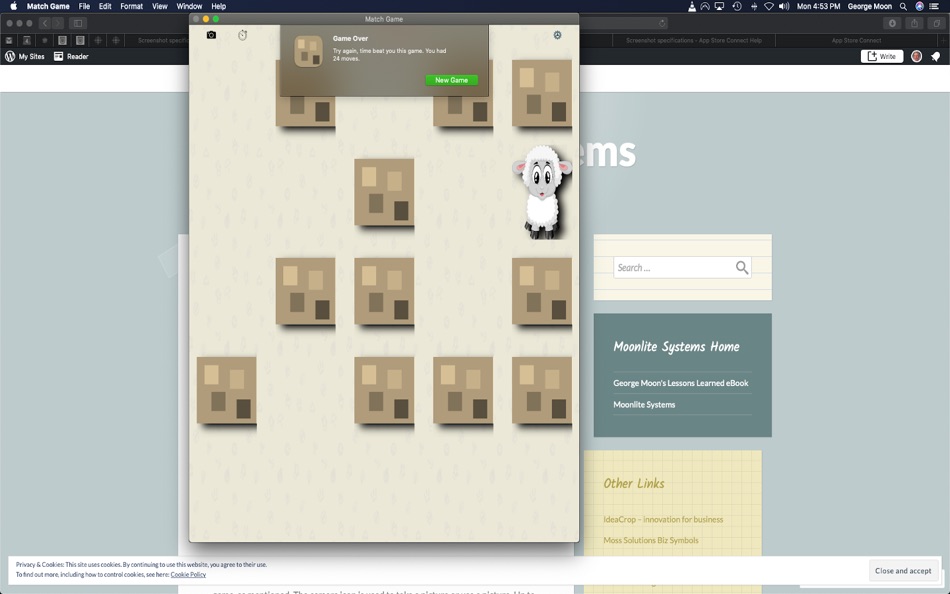Click the profile avatar in the toolbar
The height and width of the screenshot is (594, 950).
[916, 56]
